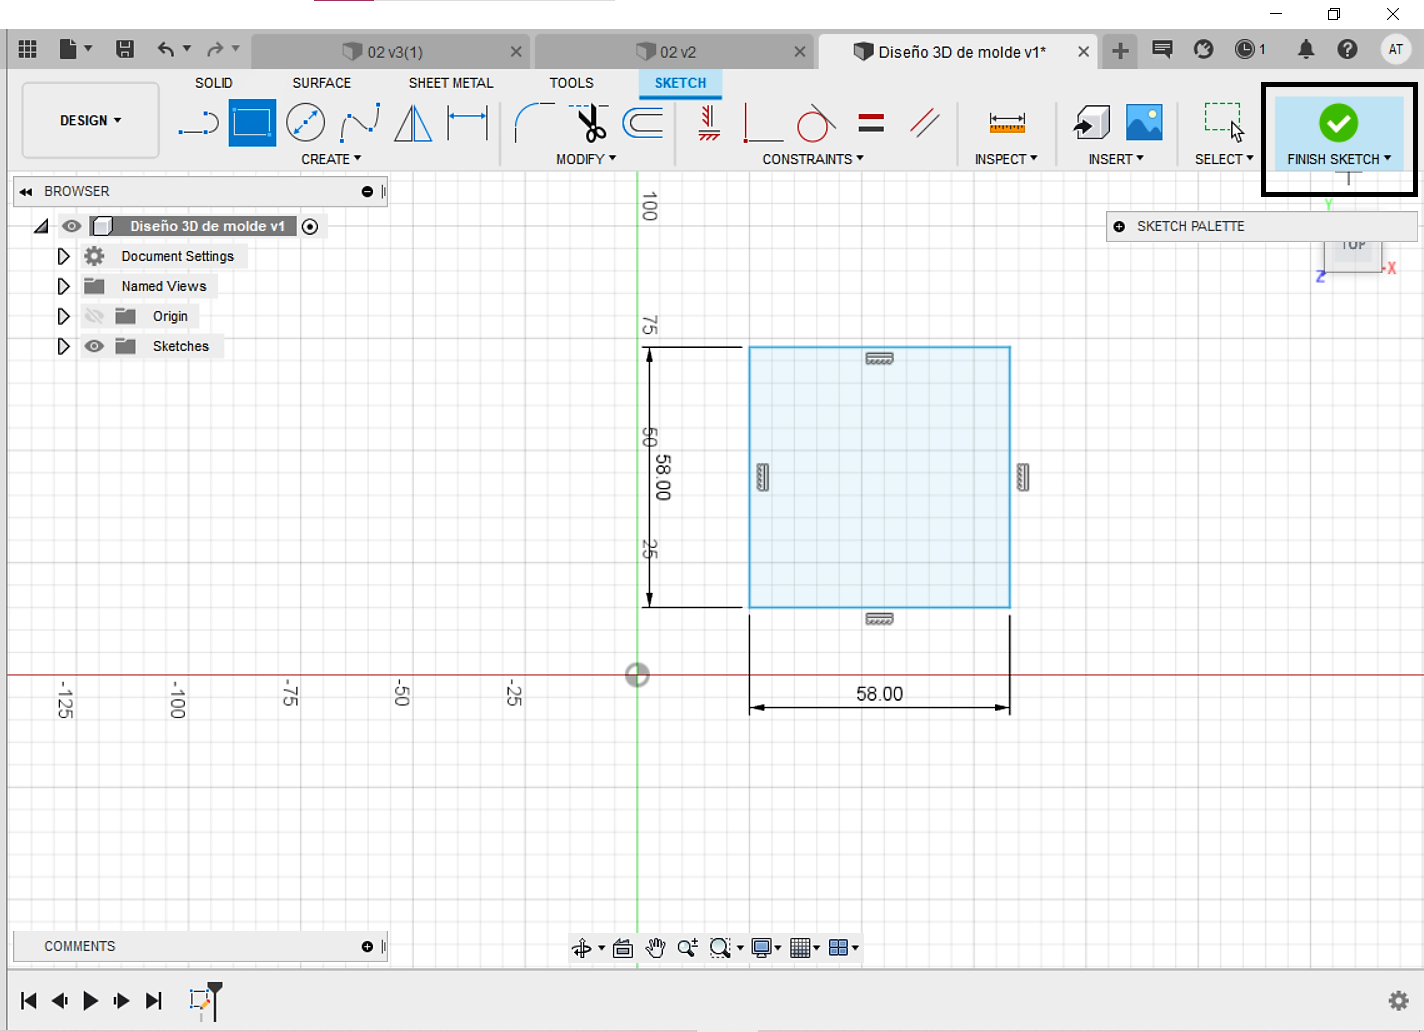Open the File menu icon
Image resolution: width=1424 pixels, height=1032 pixels.
(68, 49)
